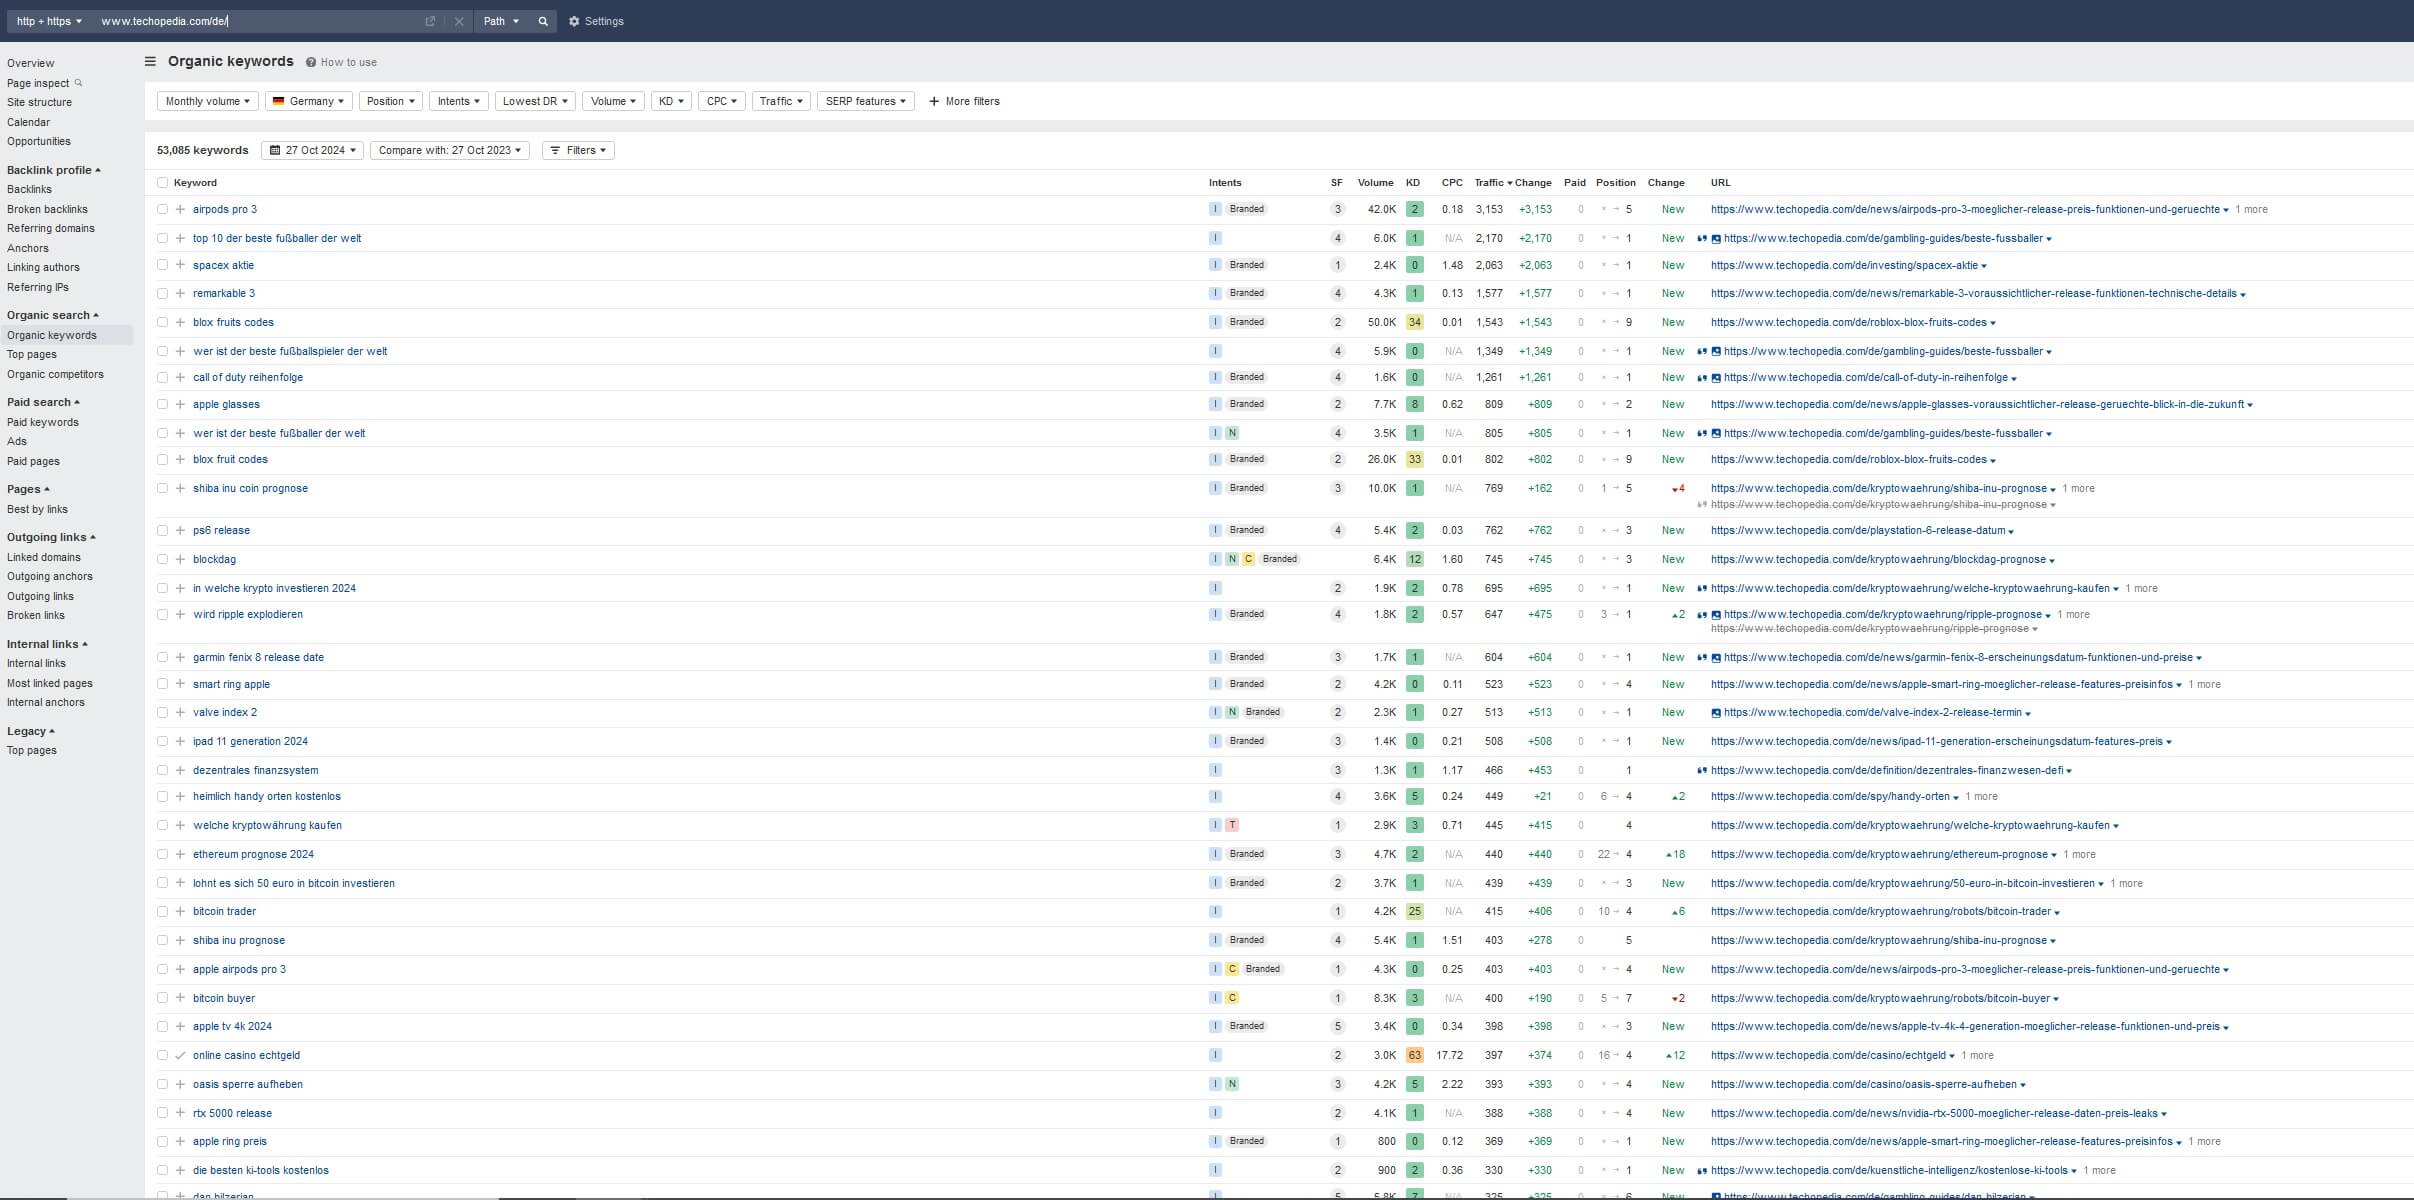2414x1200 pixels.
Task: Click the Filters button beside the date
Action: point(578,150)
